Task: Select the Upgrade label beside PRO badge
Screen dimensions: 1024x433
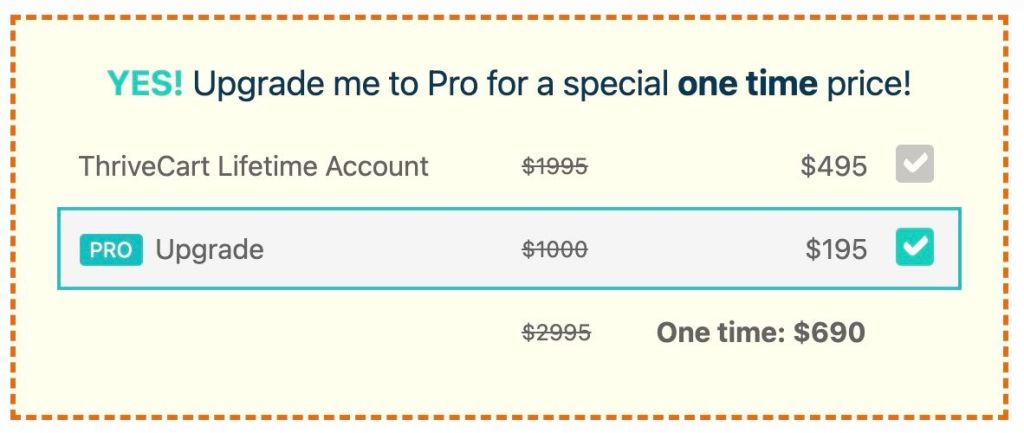Action: click(x=210, y=249)
